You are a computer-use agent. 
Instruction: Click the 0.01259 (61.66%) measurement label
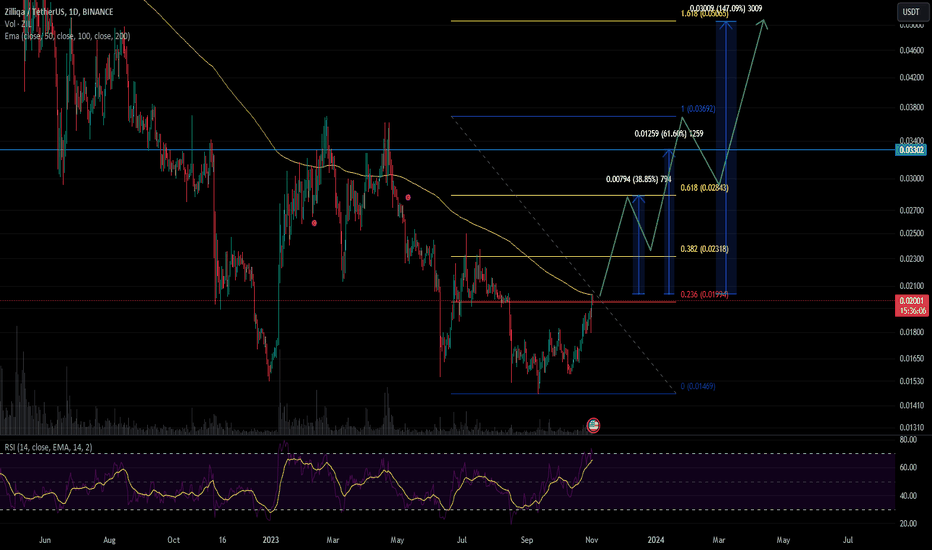tap(669, 134)
